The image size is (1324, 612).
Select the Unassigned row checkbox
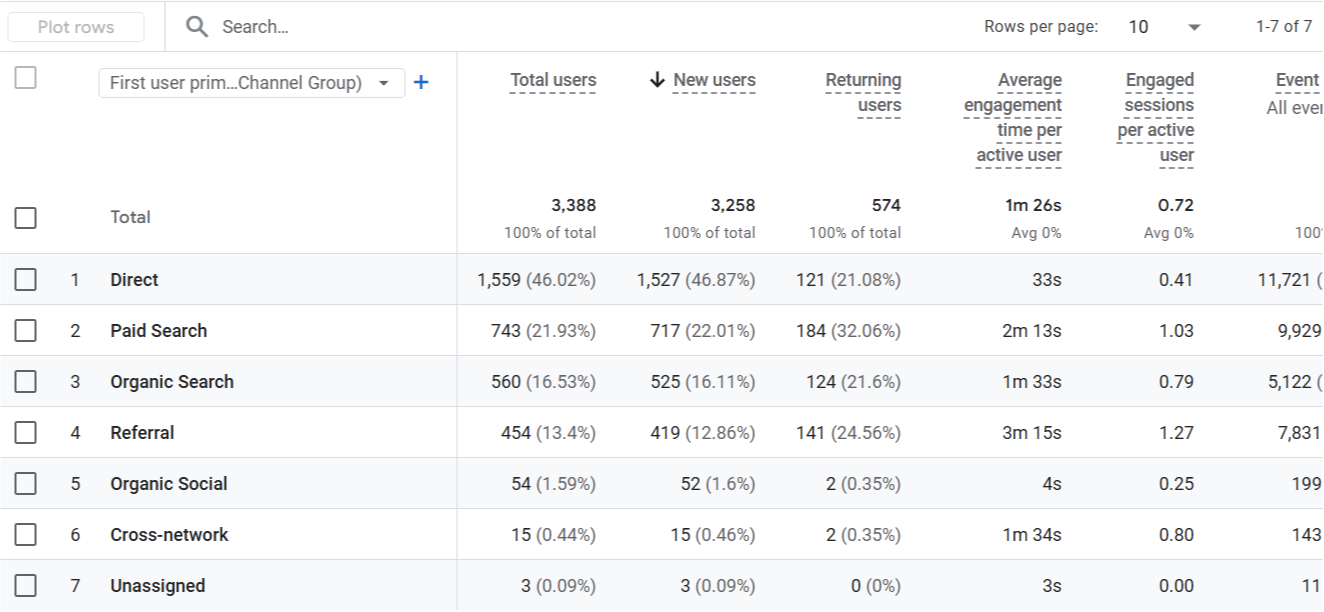coord(26,586)
